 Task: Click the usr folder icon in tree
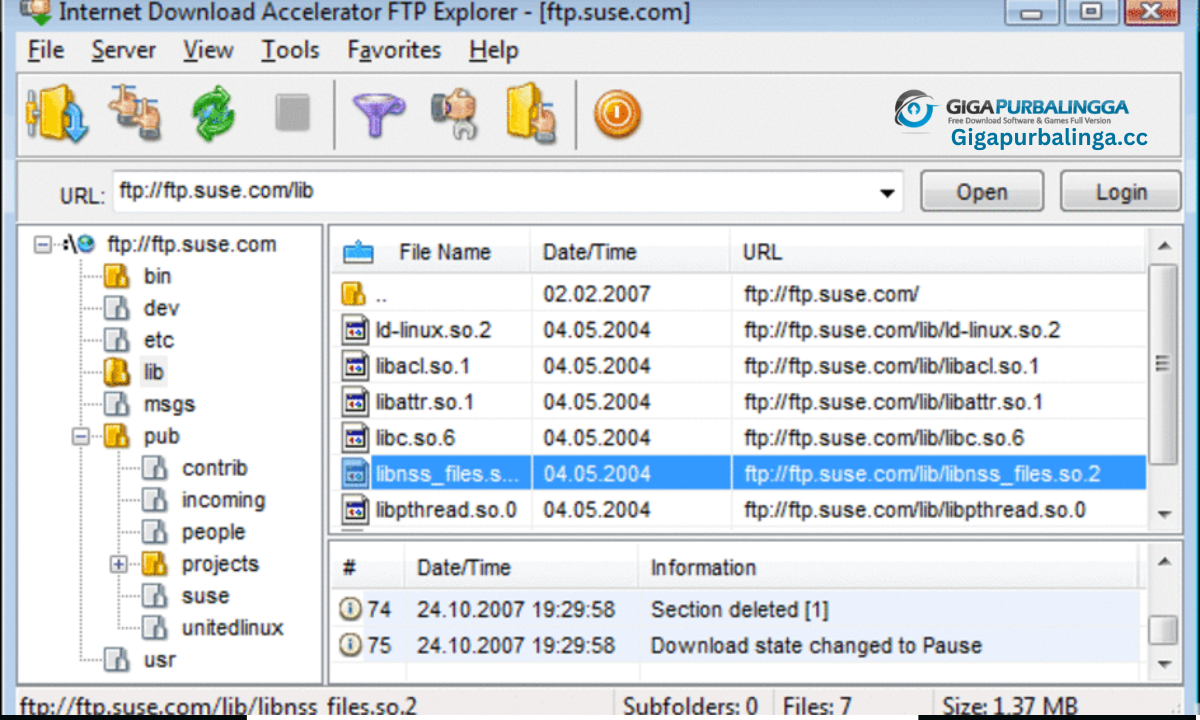point(118,660)
